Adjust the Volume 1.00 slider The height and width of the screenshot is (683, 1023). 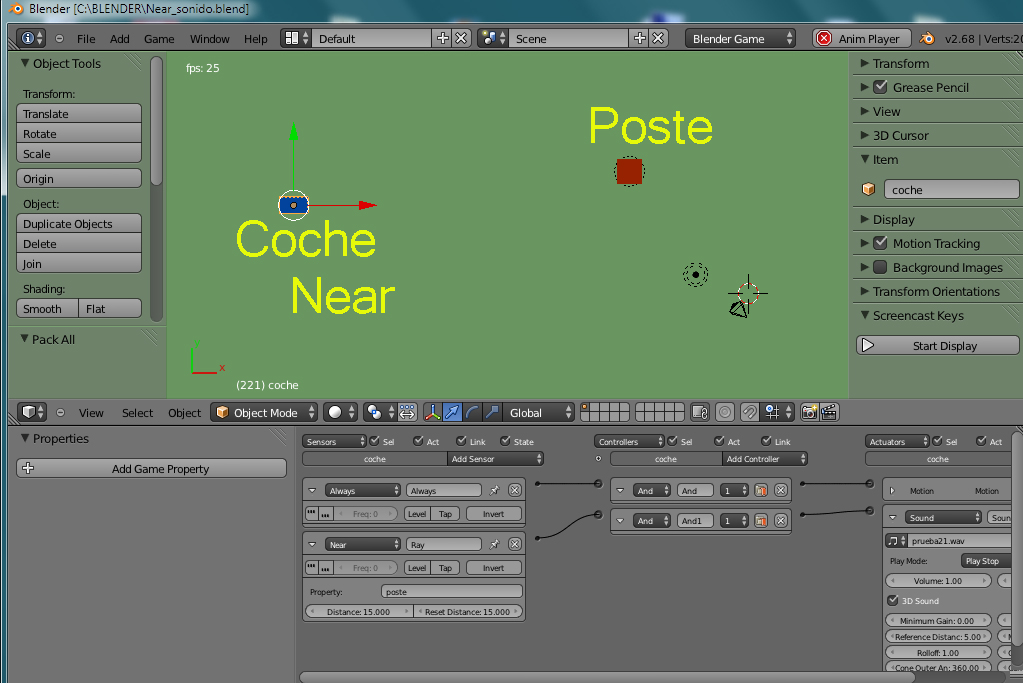coord(938,581)
